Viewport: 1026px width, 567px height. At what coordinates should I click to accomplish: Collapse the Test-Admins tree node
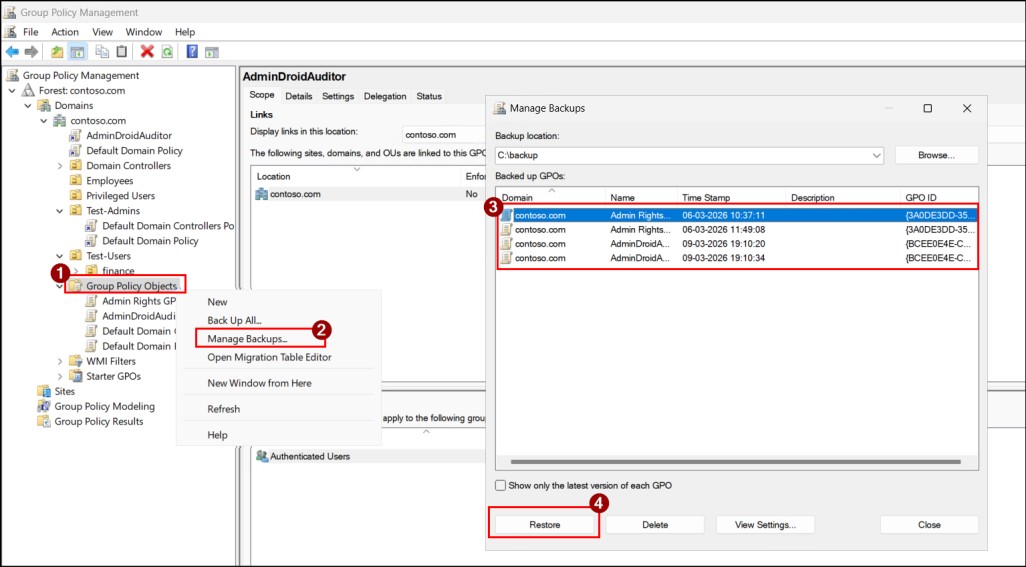tap(60, 211)
